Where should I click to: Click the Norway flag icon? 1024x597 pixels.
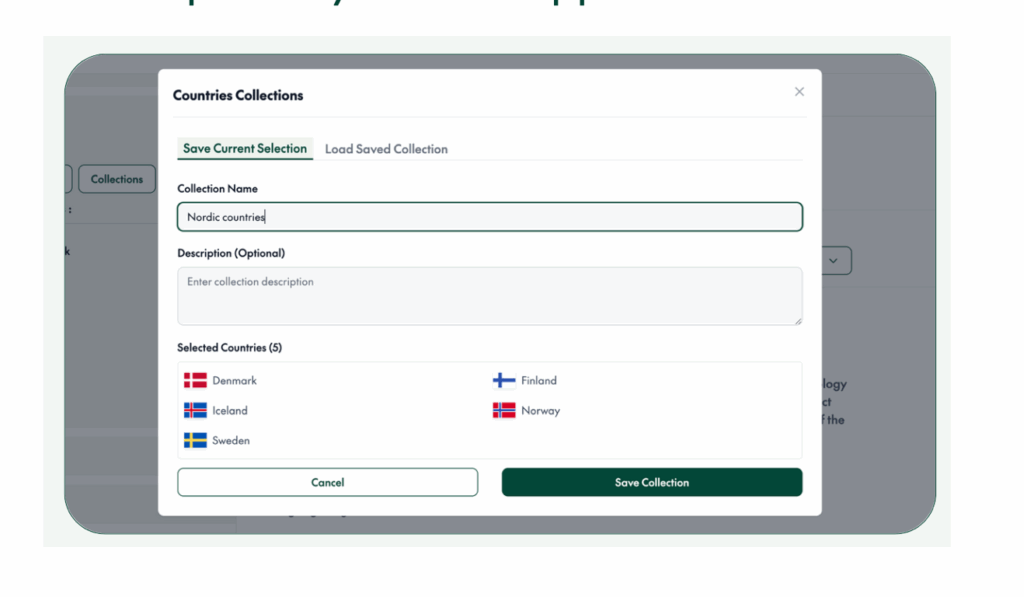click(x=504, y=411)
